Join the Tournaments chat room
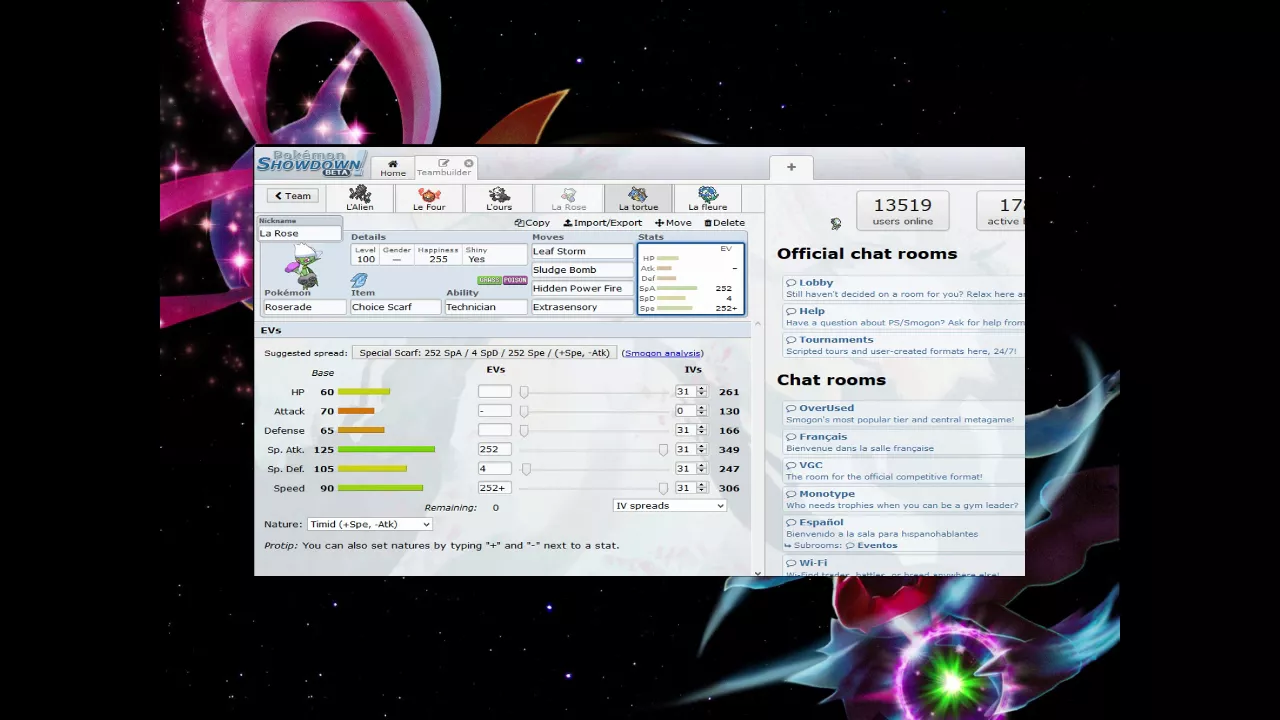Viewport: 1280px width, 720px height. (904, 345)
